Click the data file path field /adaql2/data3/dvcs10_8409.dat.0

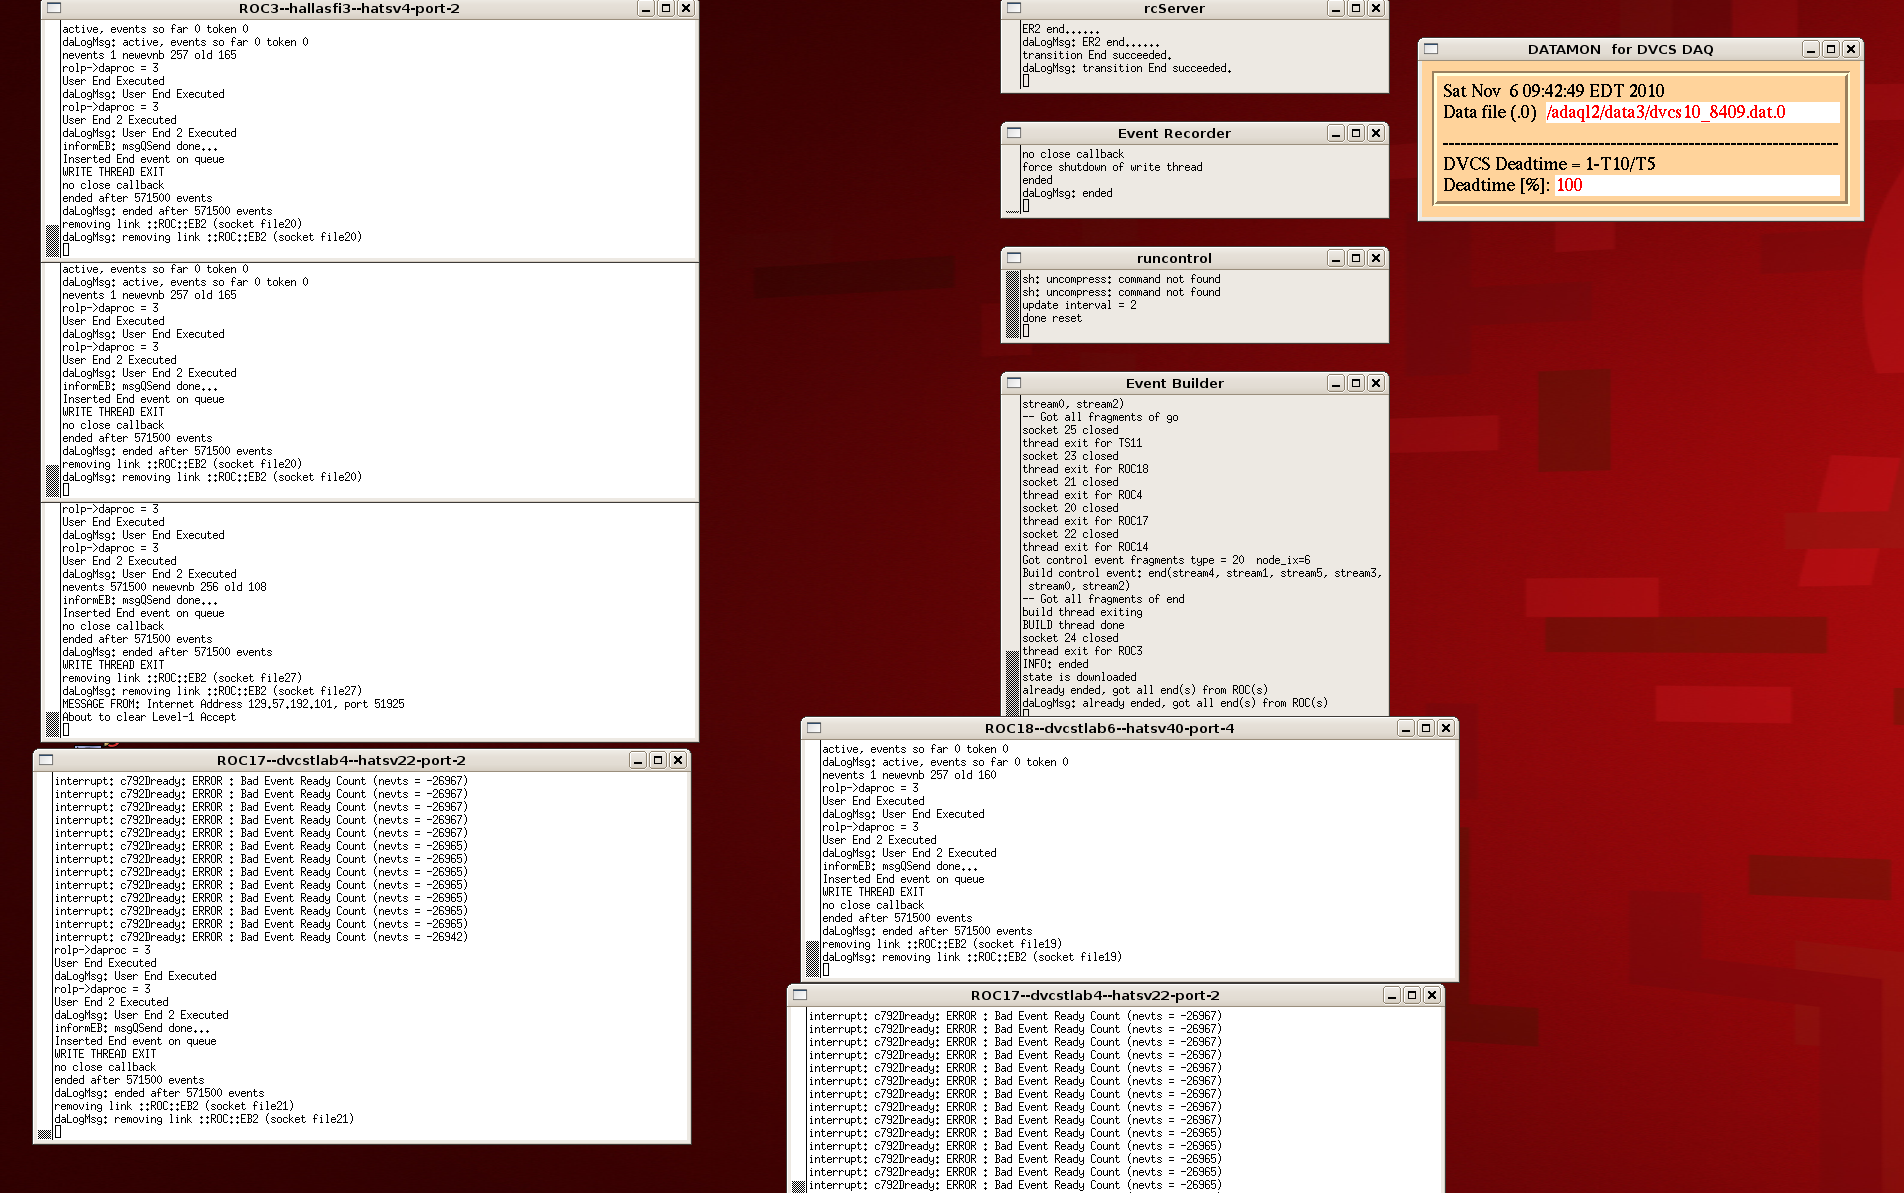(1692, 112)
